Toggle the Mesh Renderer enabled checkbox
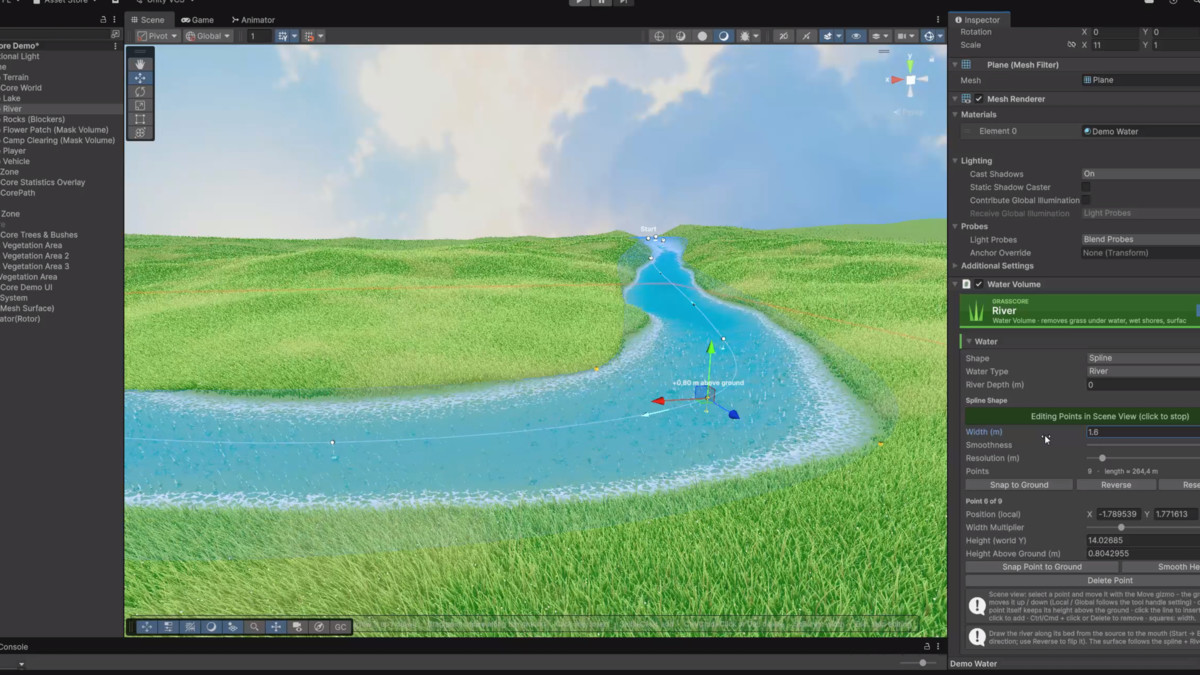This screenshot has height=675, width=1200. tap(979, 99)
